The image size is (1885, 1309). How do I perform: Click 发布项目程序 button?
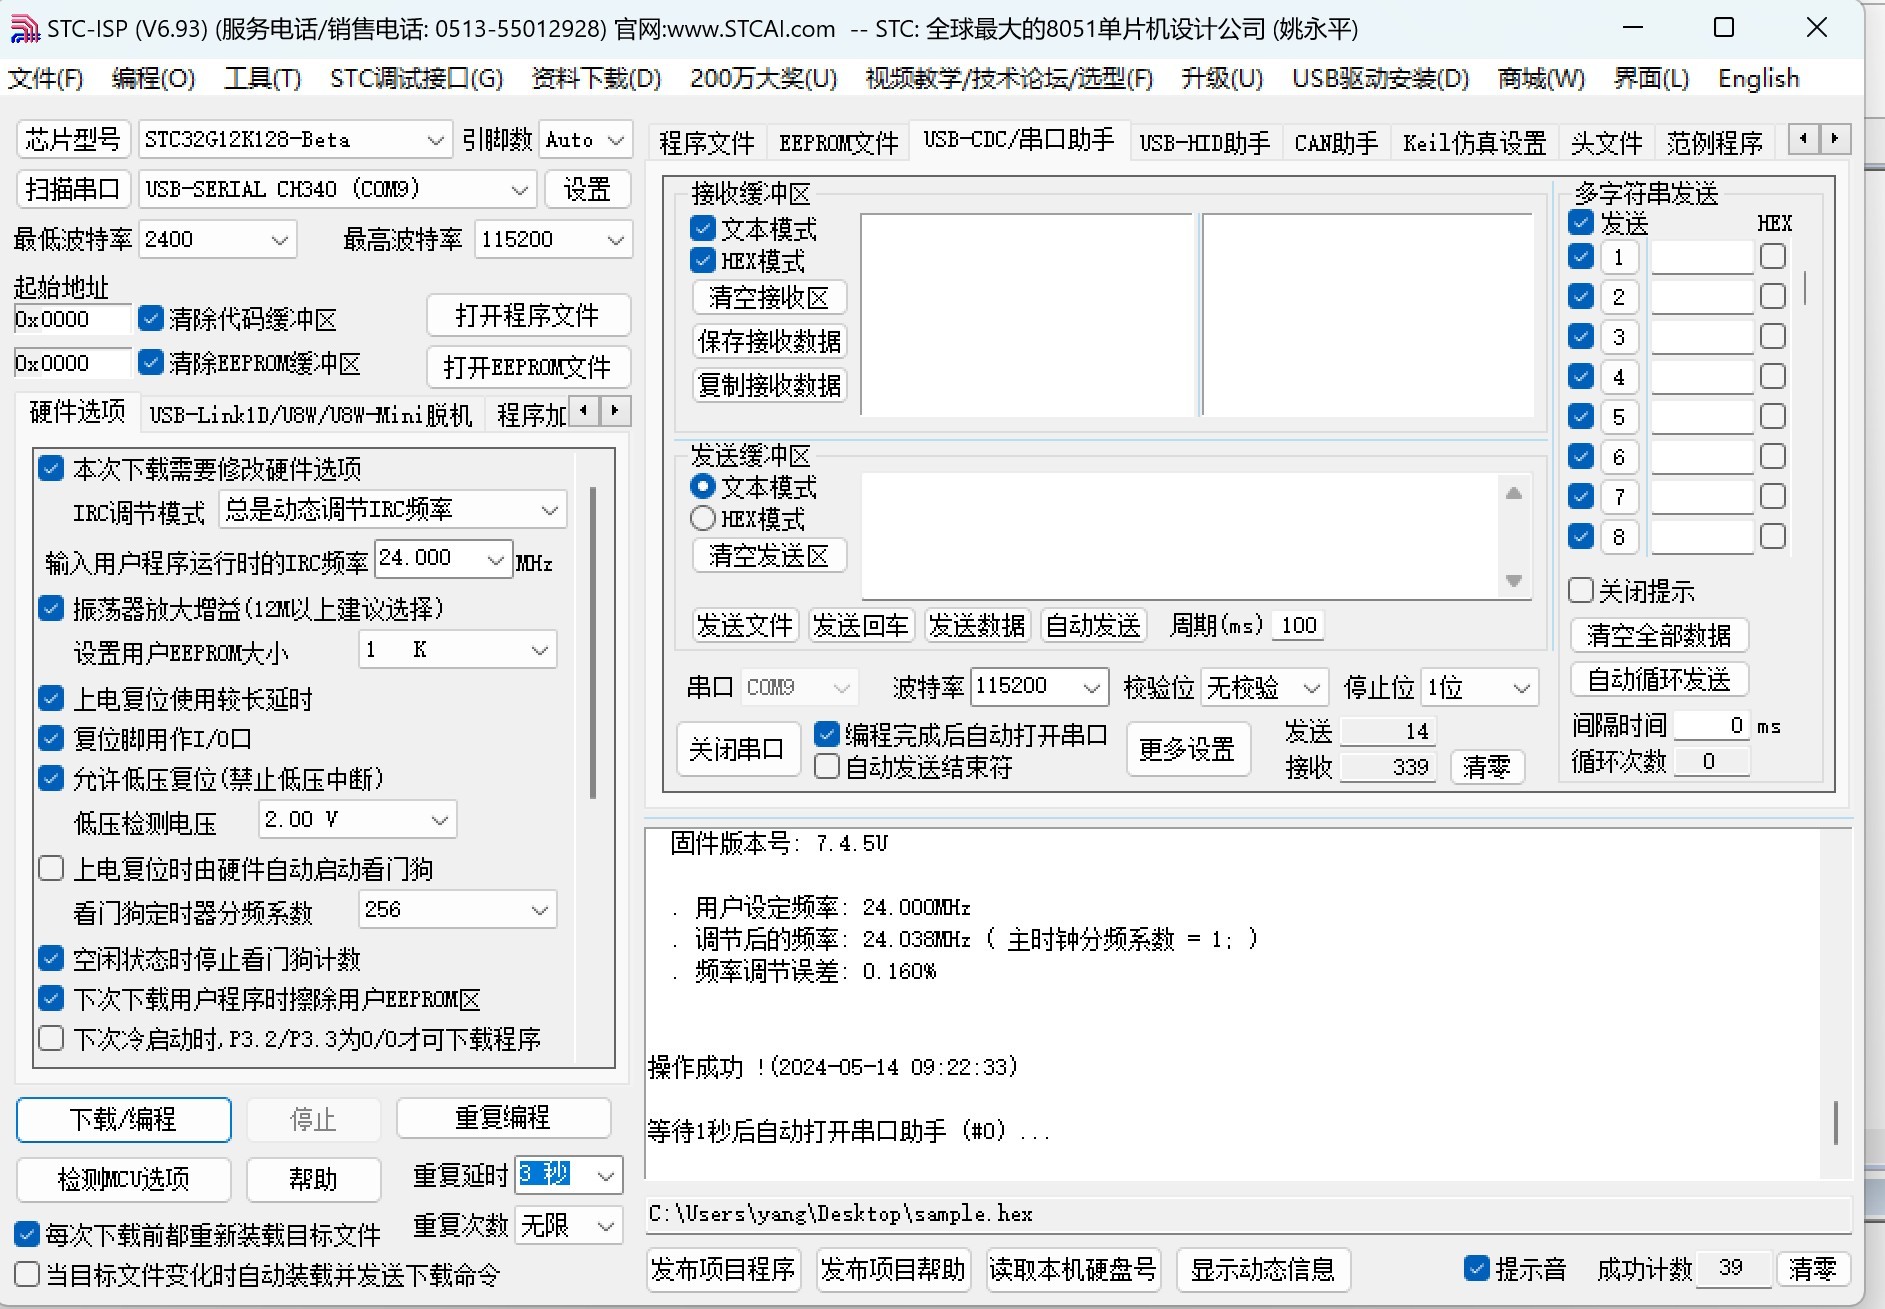coord(724,1269)
